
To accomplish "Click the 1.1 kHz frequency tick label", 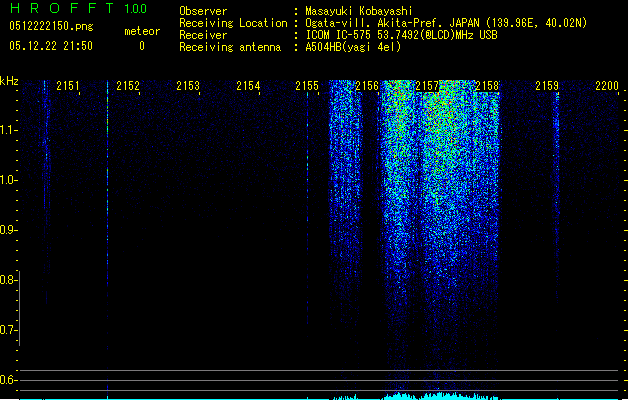I will (x=8, y=130).
